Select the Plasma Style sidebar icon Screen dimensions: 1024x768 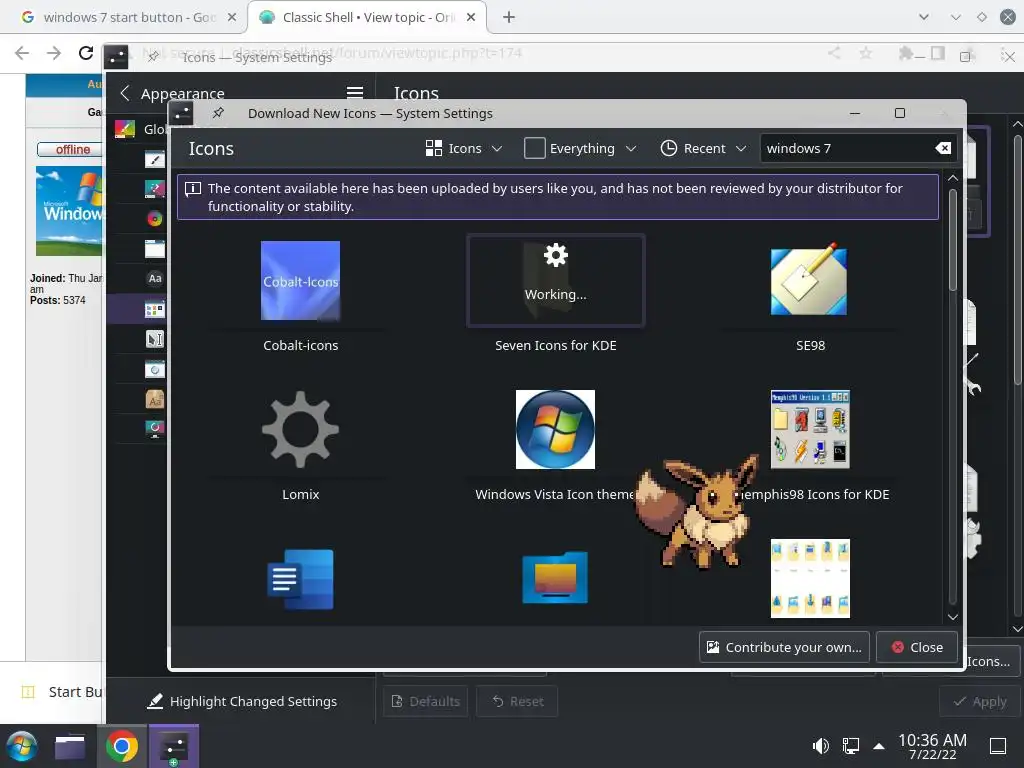click(x=155, y=189)
